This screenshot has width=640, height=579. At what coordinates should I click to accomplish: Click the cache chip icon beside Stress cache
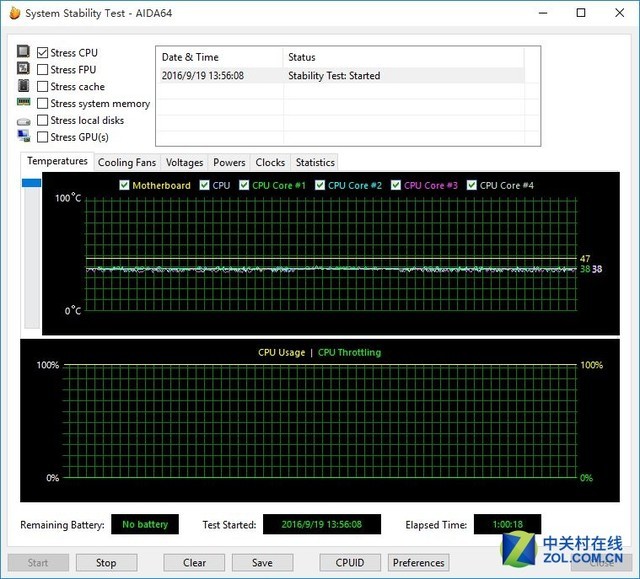coord(24,86)
